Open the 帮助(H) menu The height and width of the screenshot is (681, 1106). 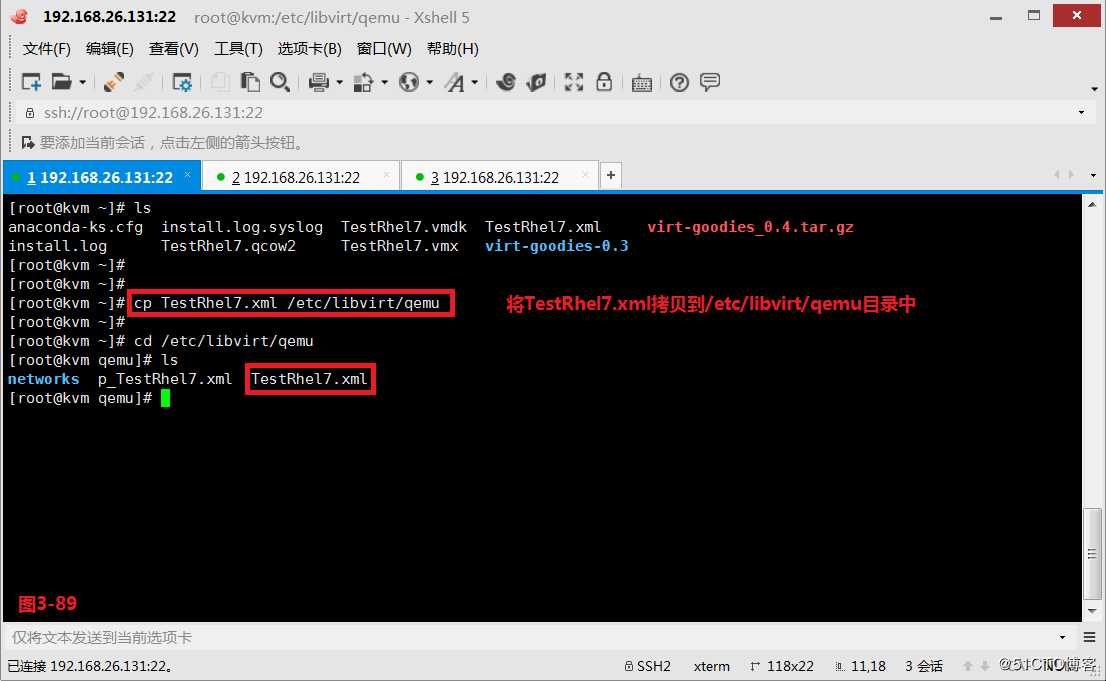pyautogui.click(x=453, y=49)
